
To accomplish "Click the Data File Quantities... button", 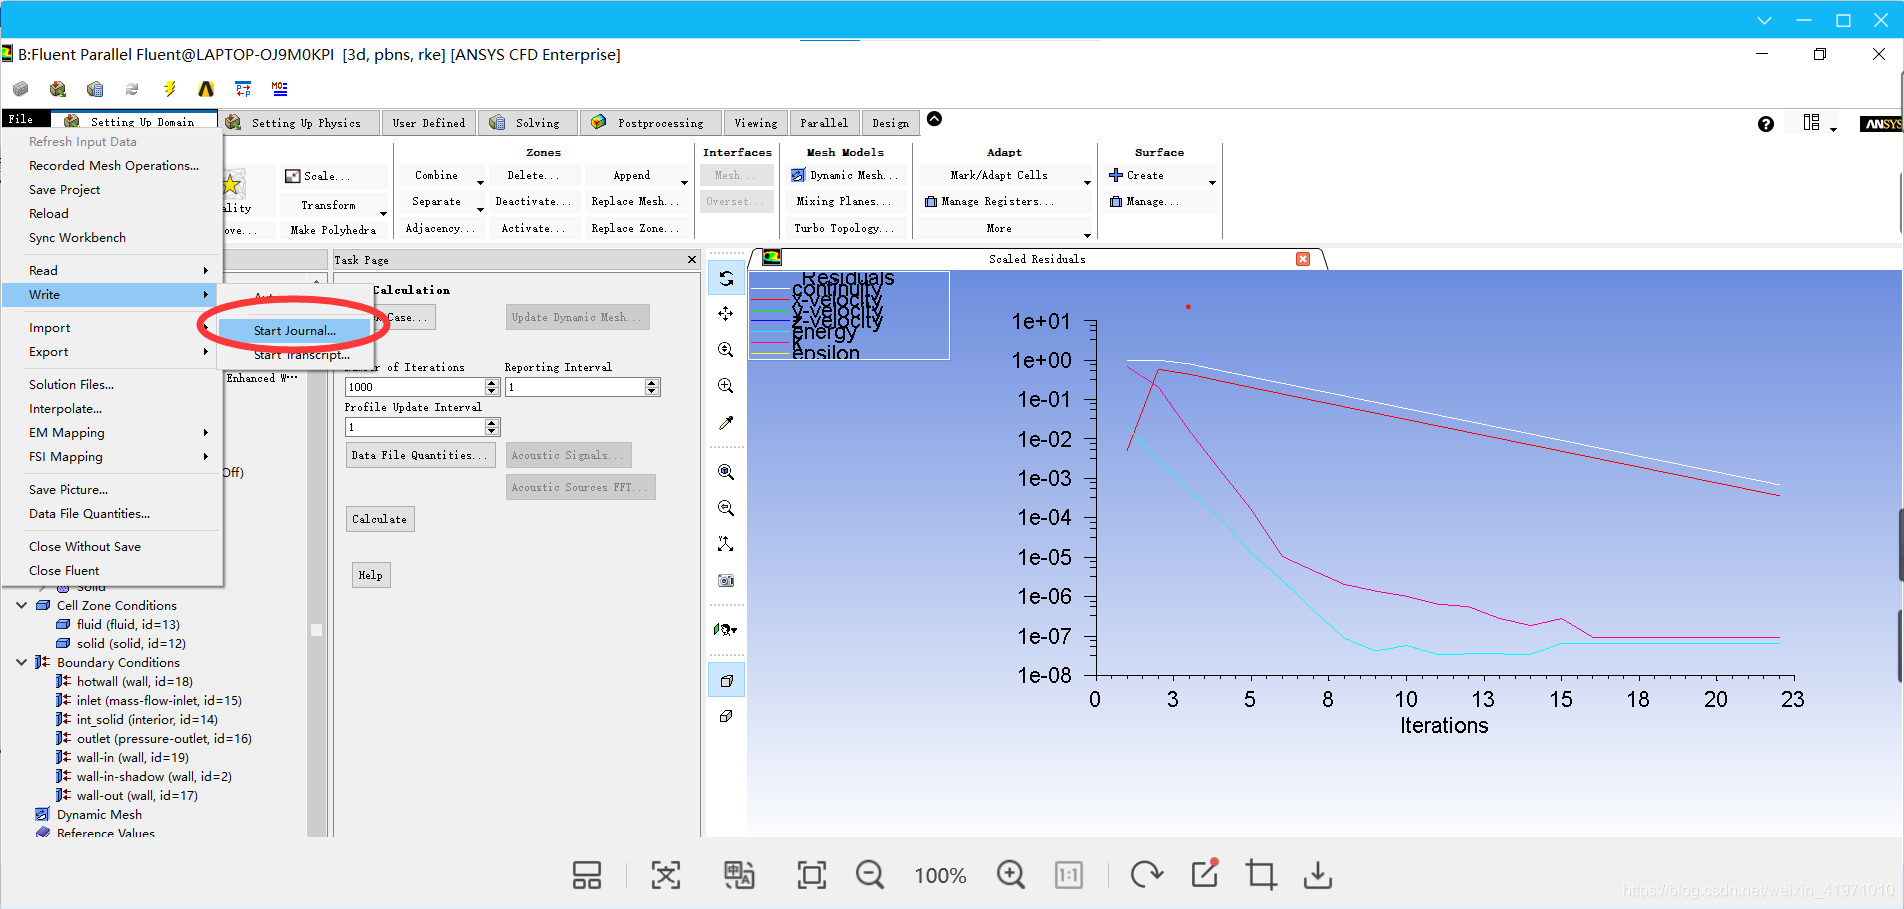I will click(420, 455).
